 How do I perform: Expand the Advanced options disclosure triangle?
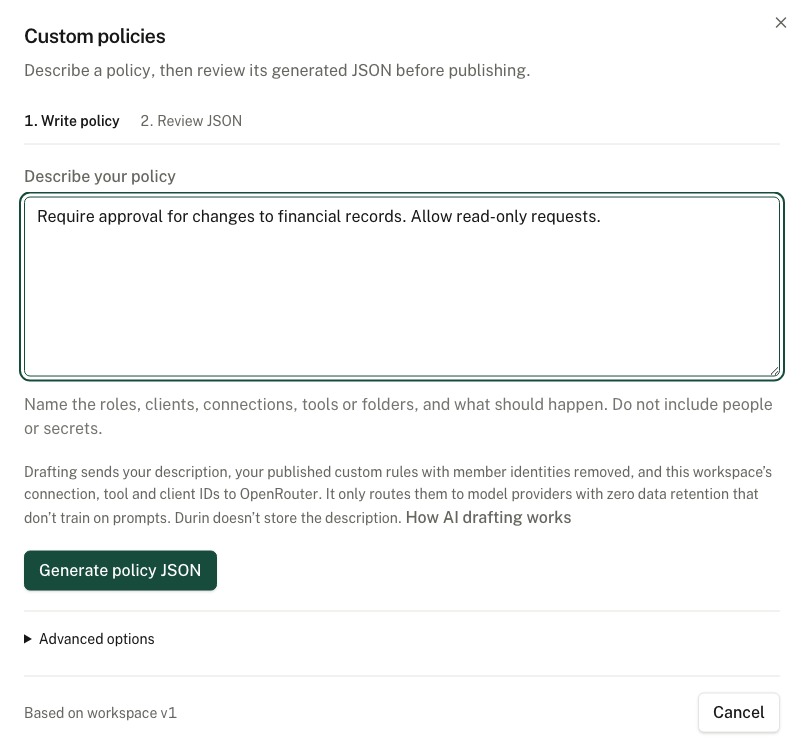point(28,639)
